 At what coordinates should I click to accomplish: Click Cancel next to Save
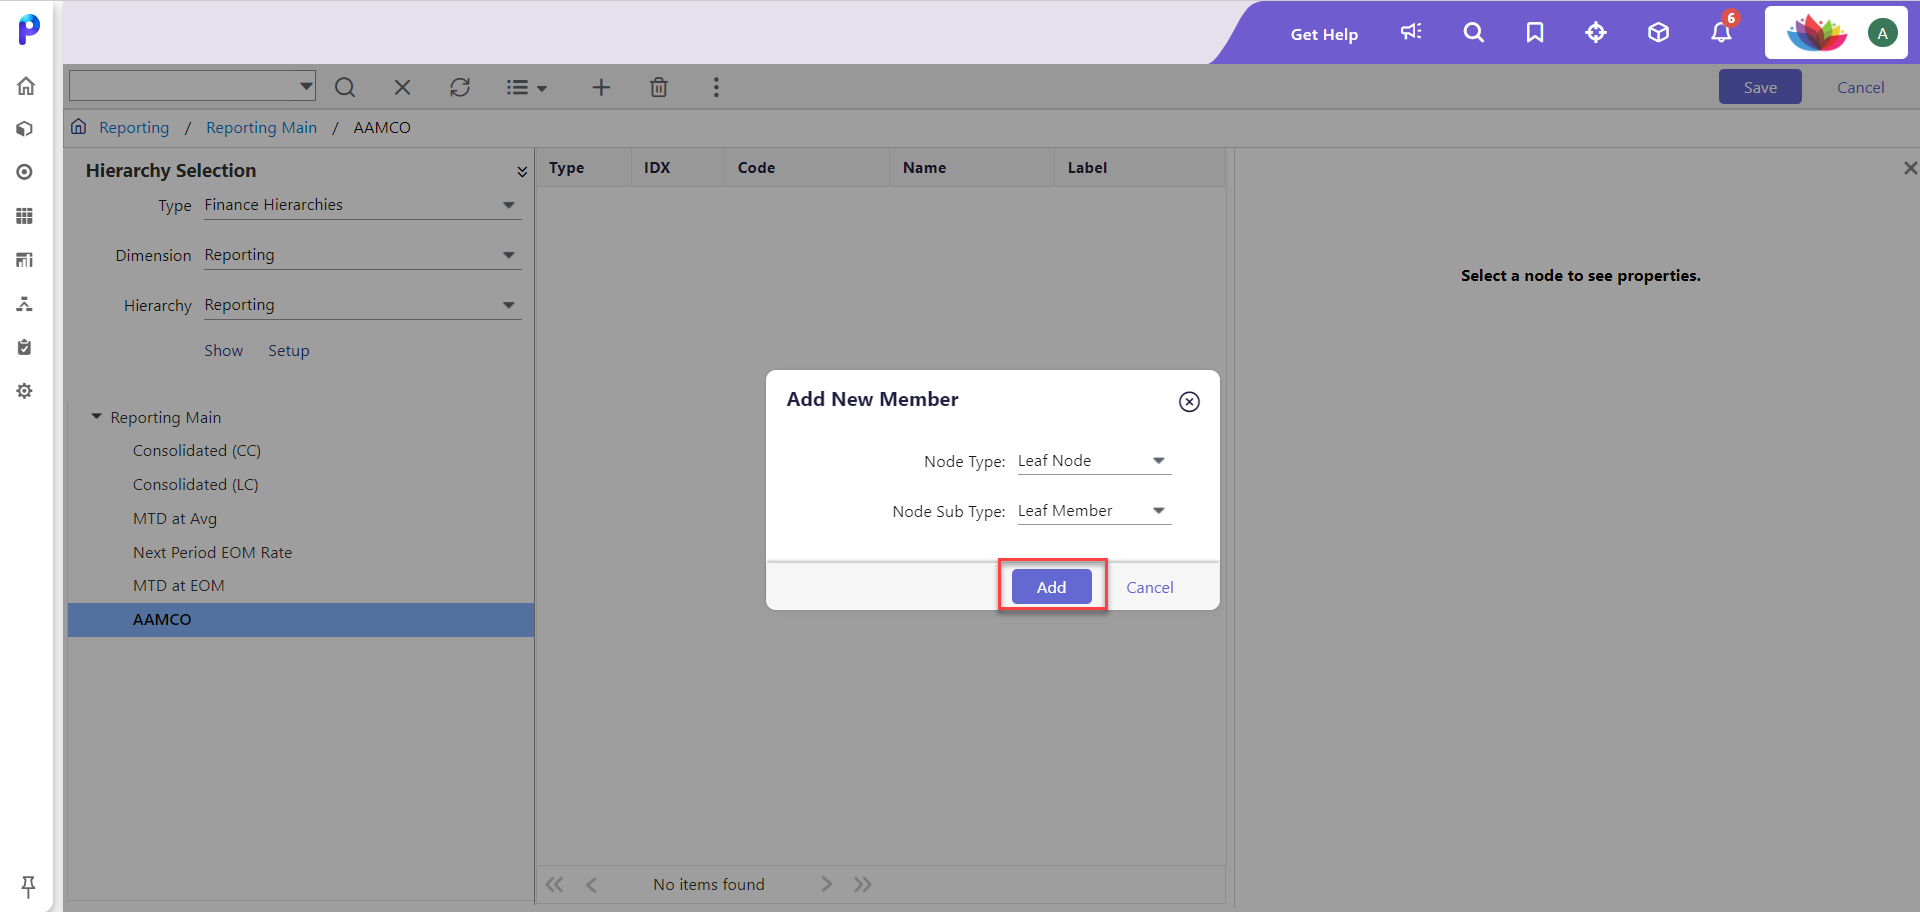pos(1860,87)
